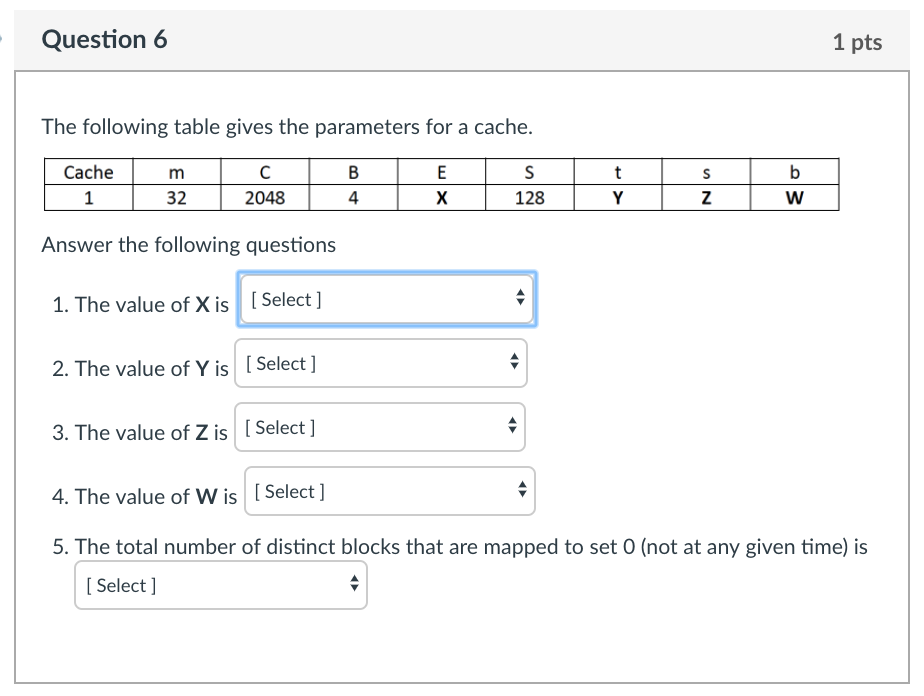Click the table cell with value 32
Screen dimensions: 924x696
[176, 198]
